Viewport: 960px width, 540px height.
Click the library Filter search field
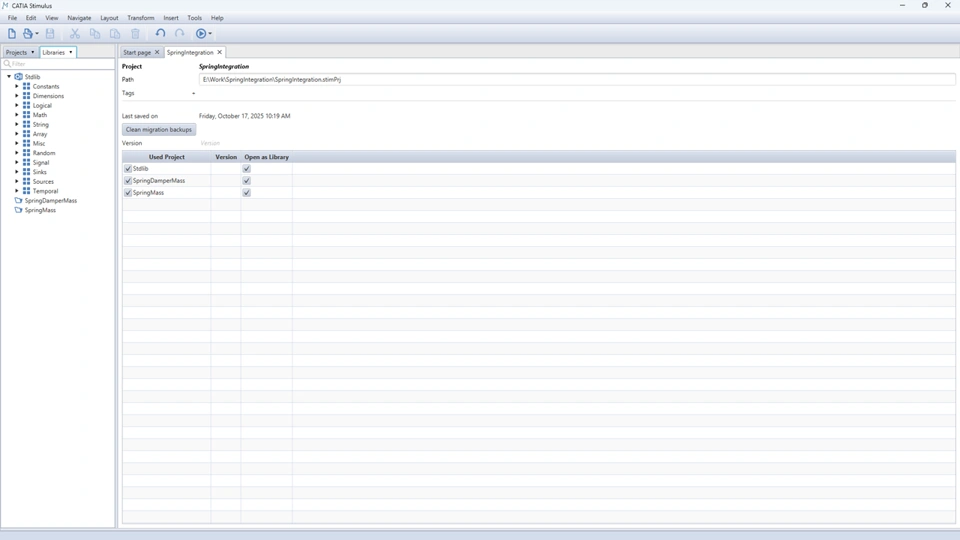(59, 64)
